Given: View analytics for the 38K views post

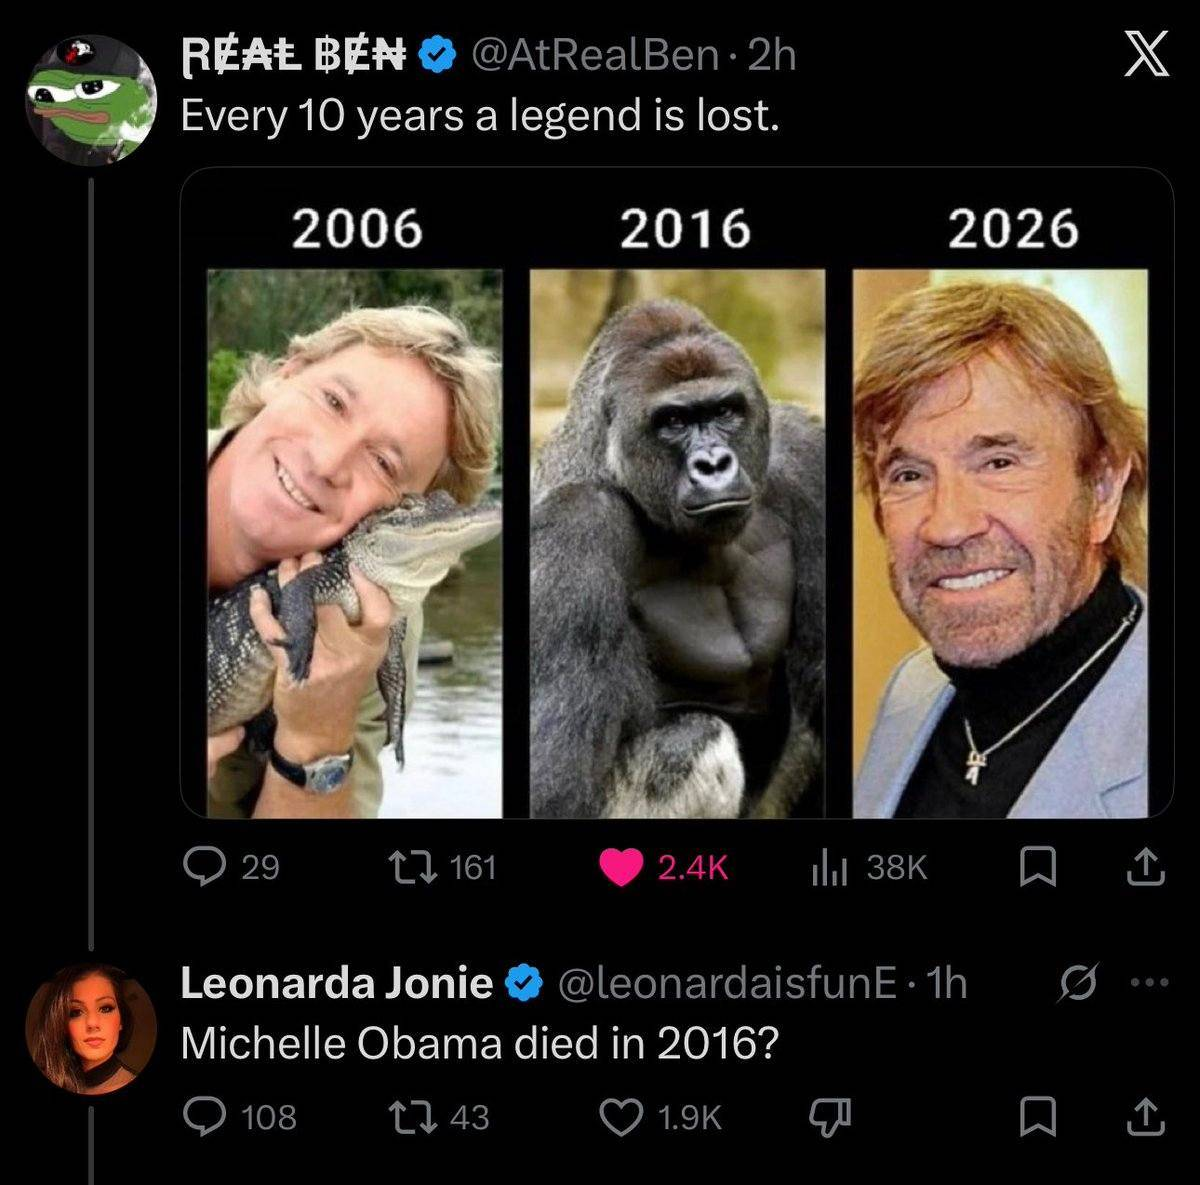Looking at the screenshot, I should [x=829, y=866].
